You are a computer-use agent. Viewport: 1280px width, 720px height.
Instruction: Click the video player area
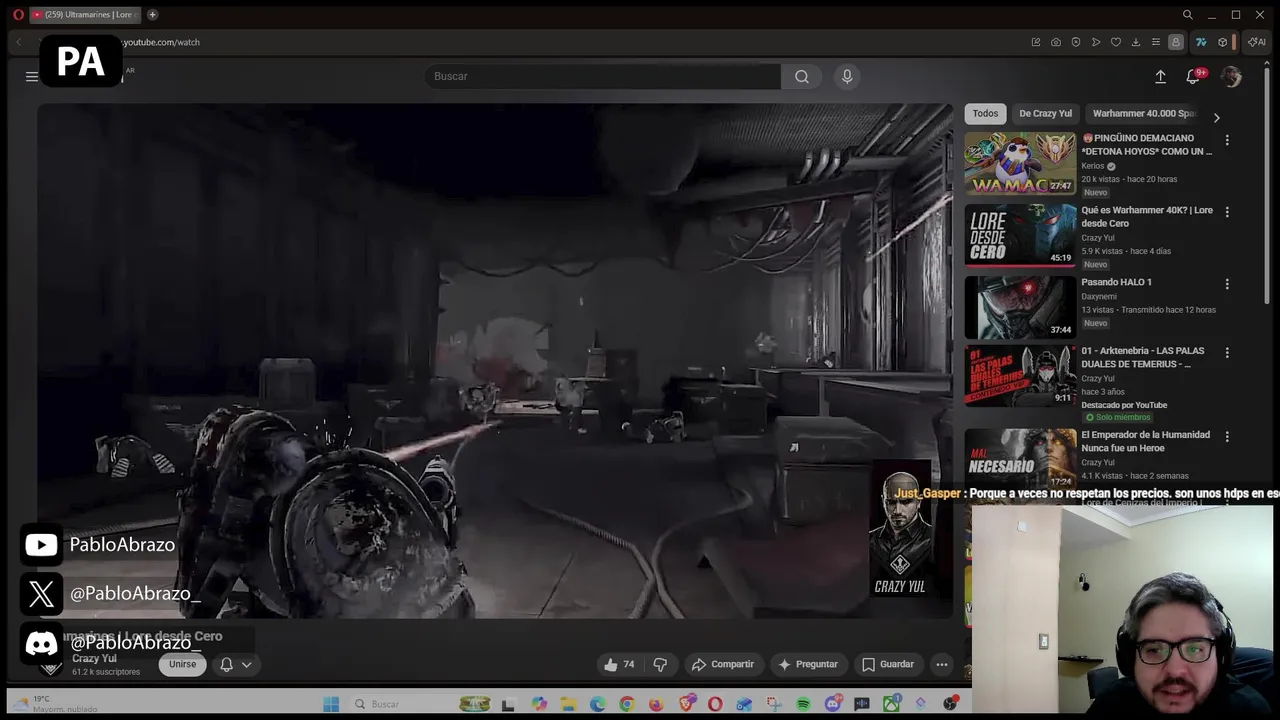pyautogui.click(x=495, y=360)
